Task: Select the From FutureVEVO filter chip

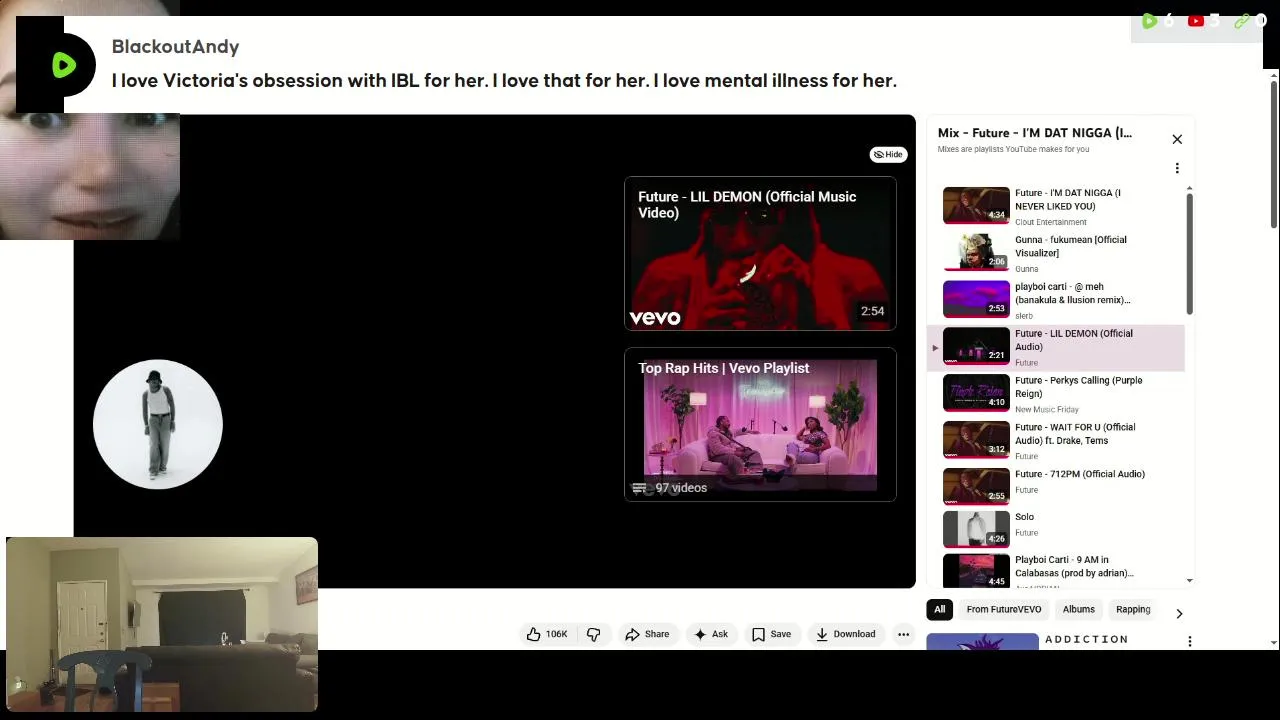Action: pos(1003,609)
